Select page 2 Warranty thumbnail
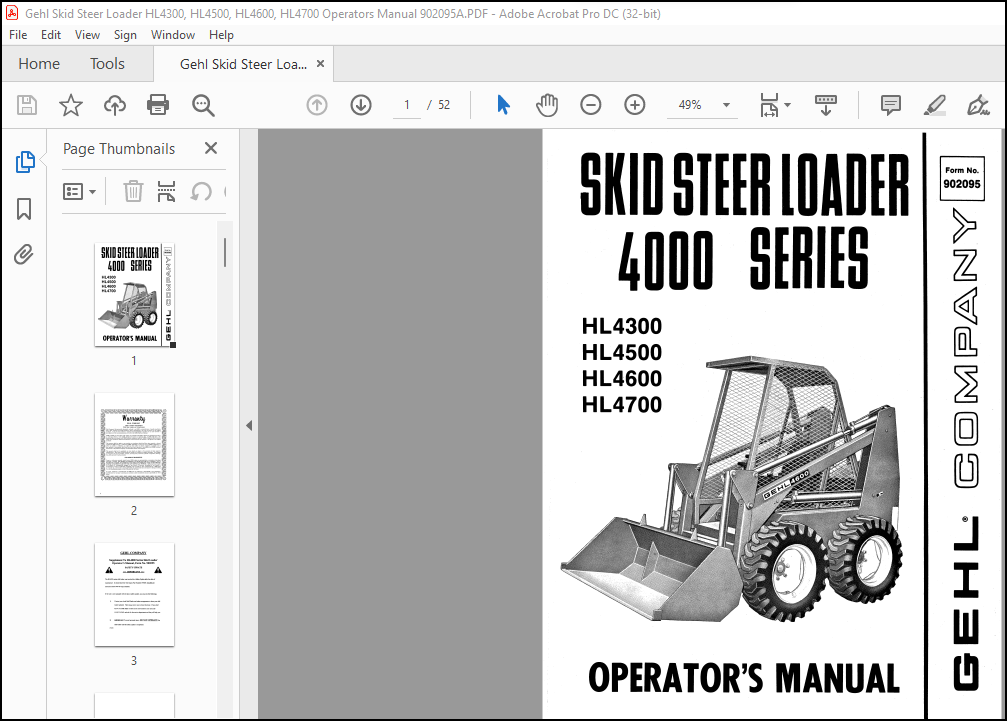This screenshot has width=1007, height=721. click(134, 444)
